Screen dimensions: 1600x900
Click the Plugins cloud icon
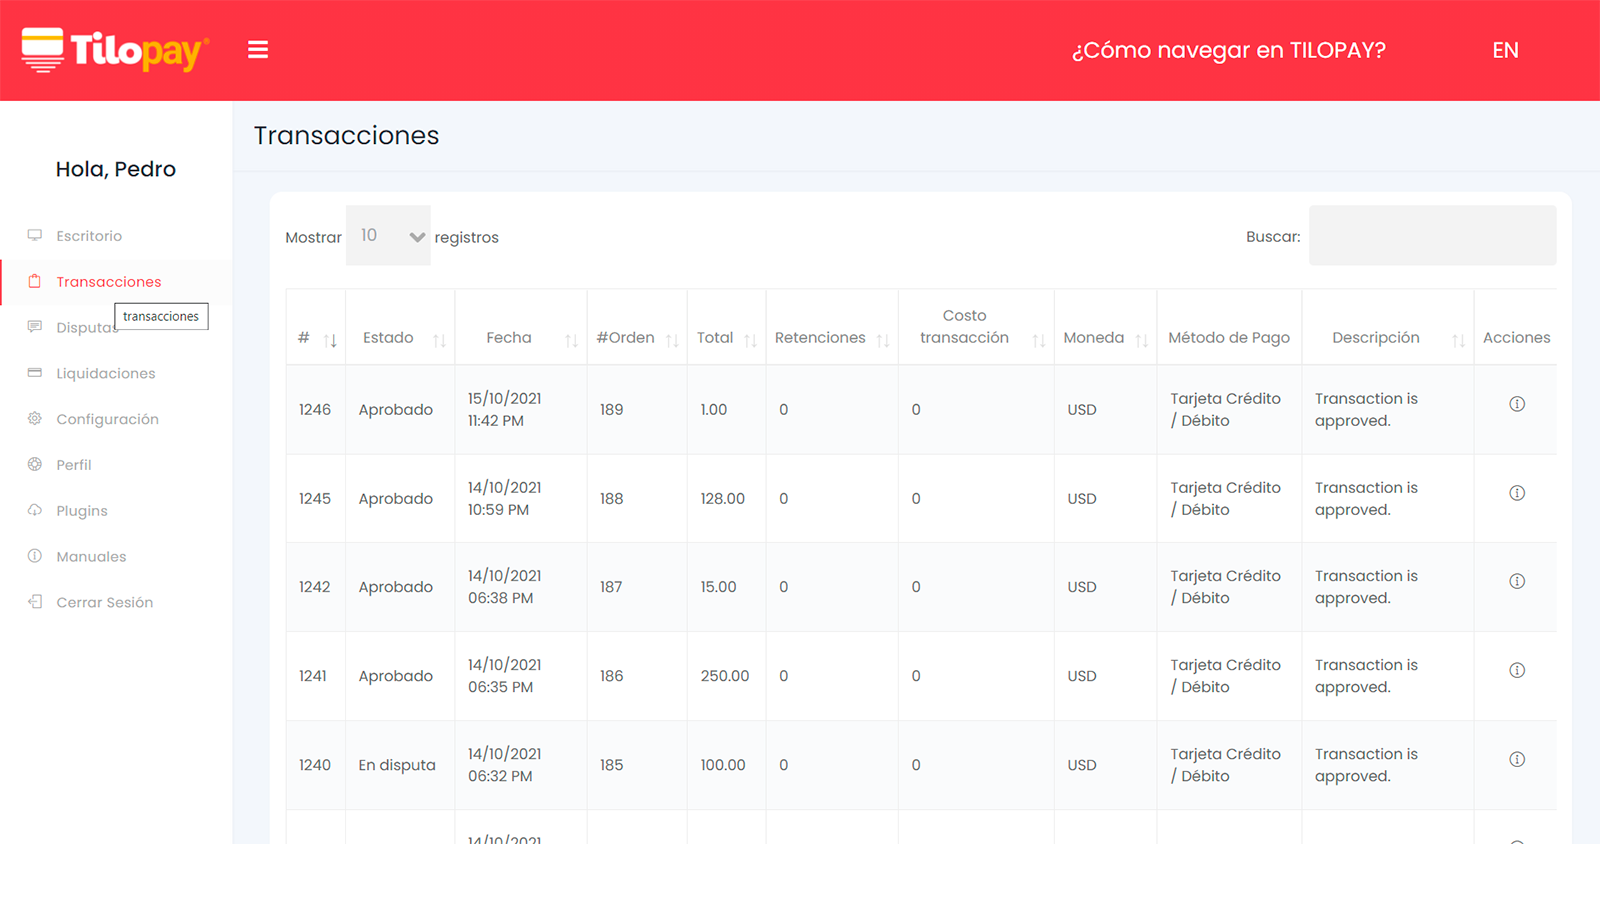[x=35, y=510]
